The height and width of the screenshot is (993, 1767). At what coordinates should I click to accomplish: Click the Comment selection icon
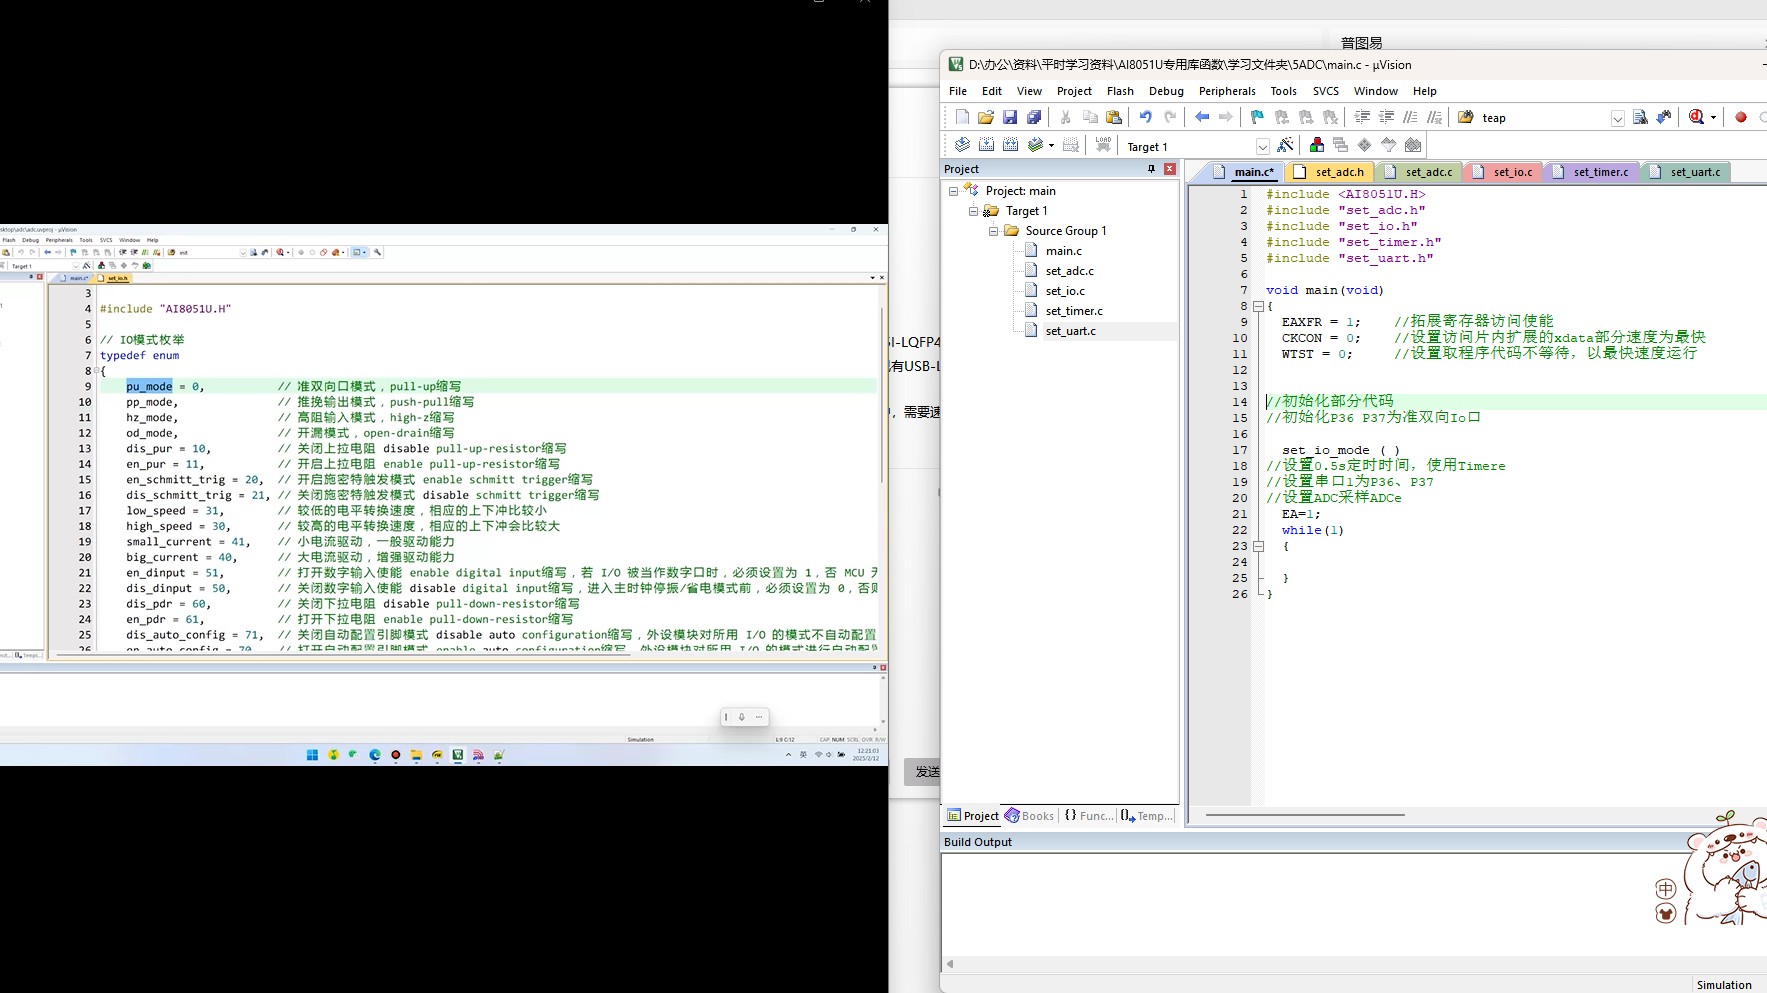pos(1410,117)
